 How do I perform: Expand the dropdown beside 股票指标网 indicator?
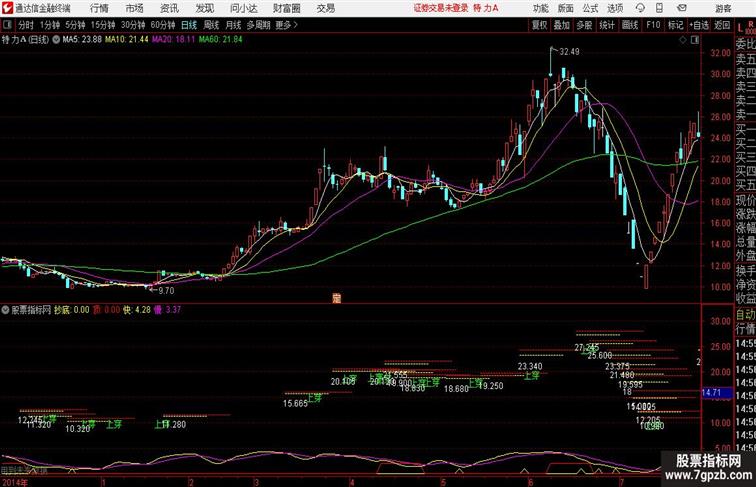pos(6,310)
